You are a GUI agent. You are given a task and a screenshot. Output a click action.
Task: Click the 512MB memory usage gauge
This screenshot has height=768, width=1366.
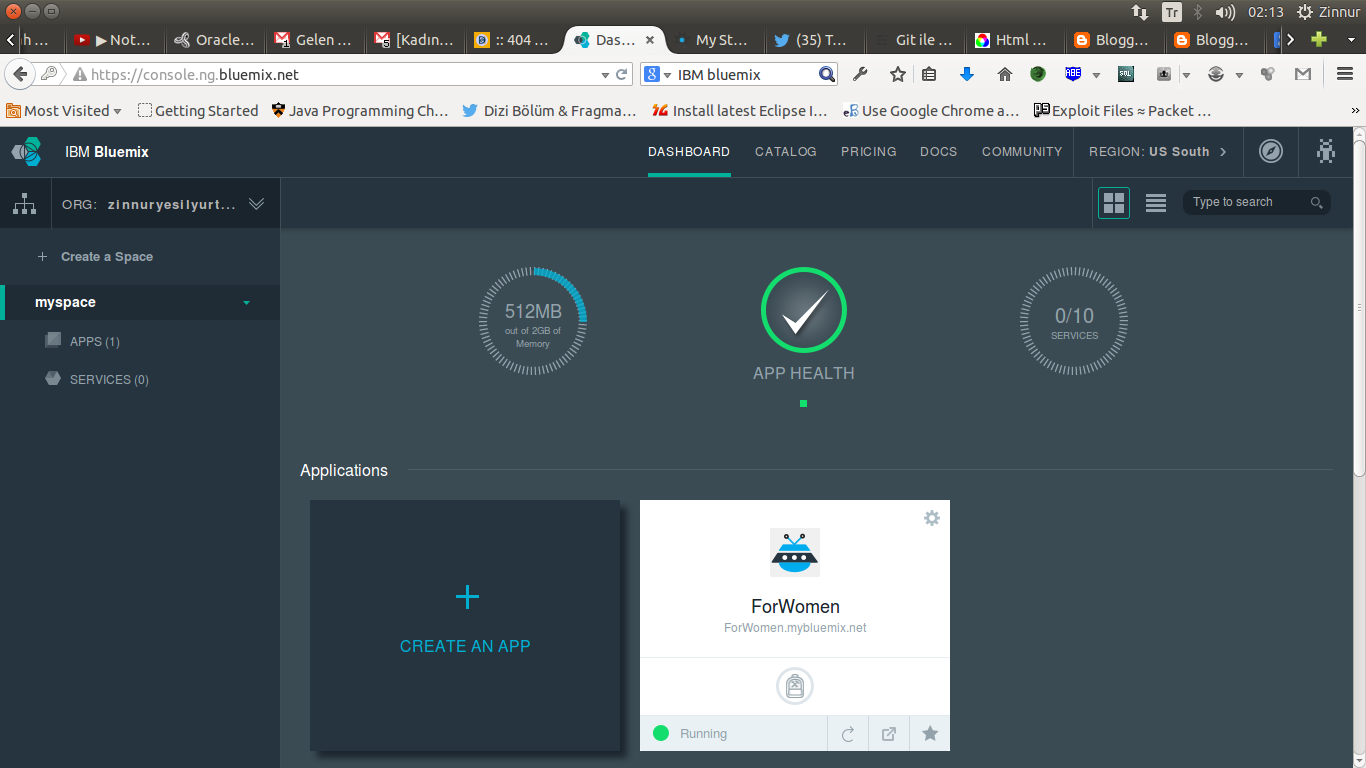533,322
